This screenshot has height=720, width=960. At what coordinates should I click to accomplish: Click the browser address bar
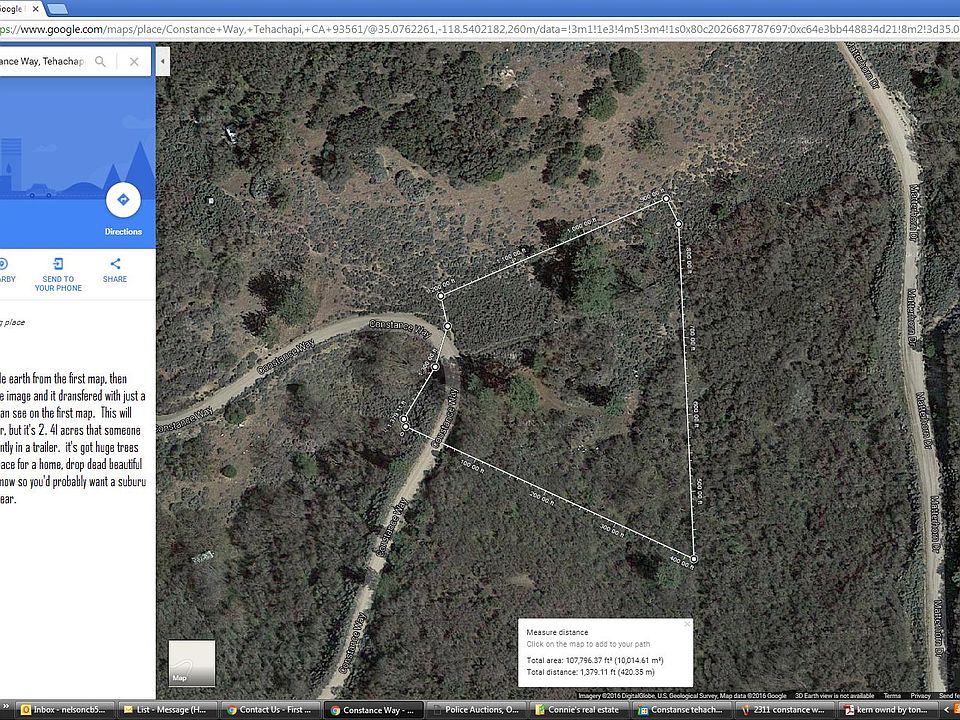click(400, 30)
